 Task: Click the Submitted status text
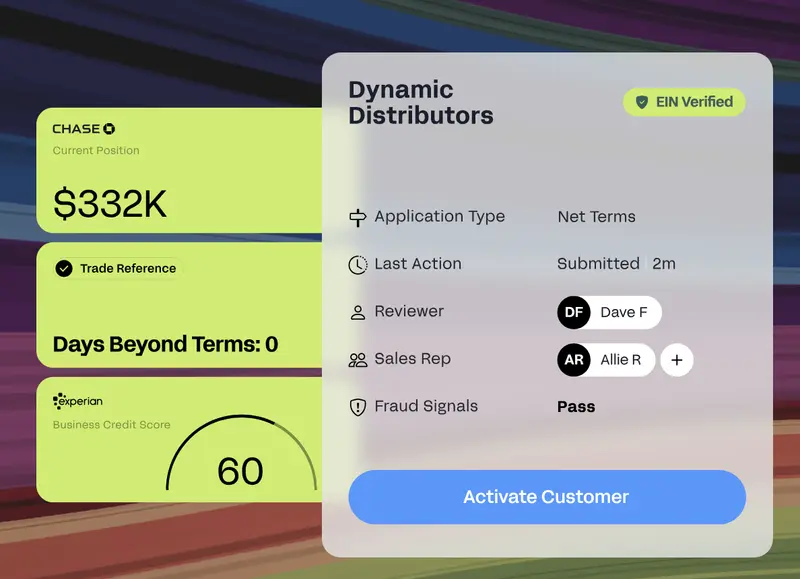[598, 264]
